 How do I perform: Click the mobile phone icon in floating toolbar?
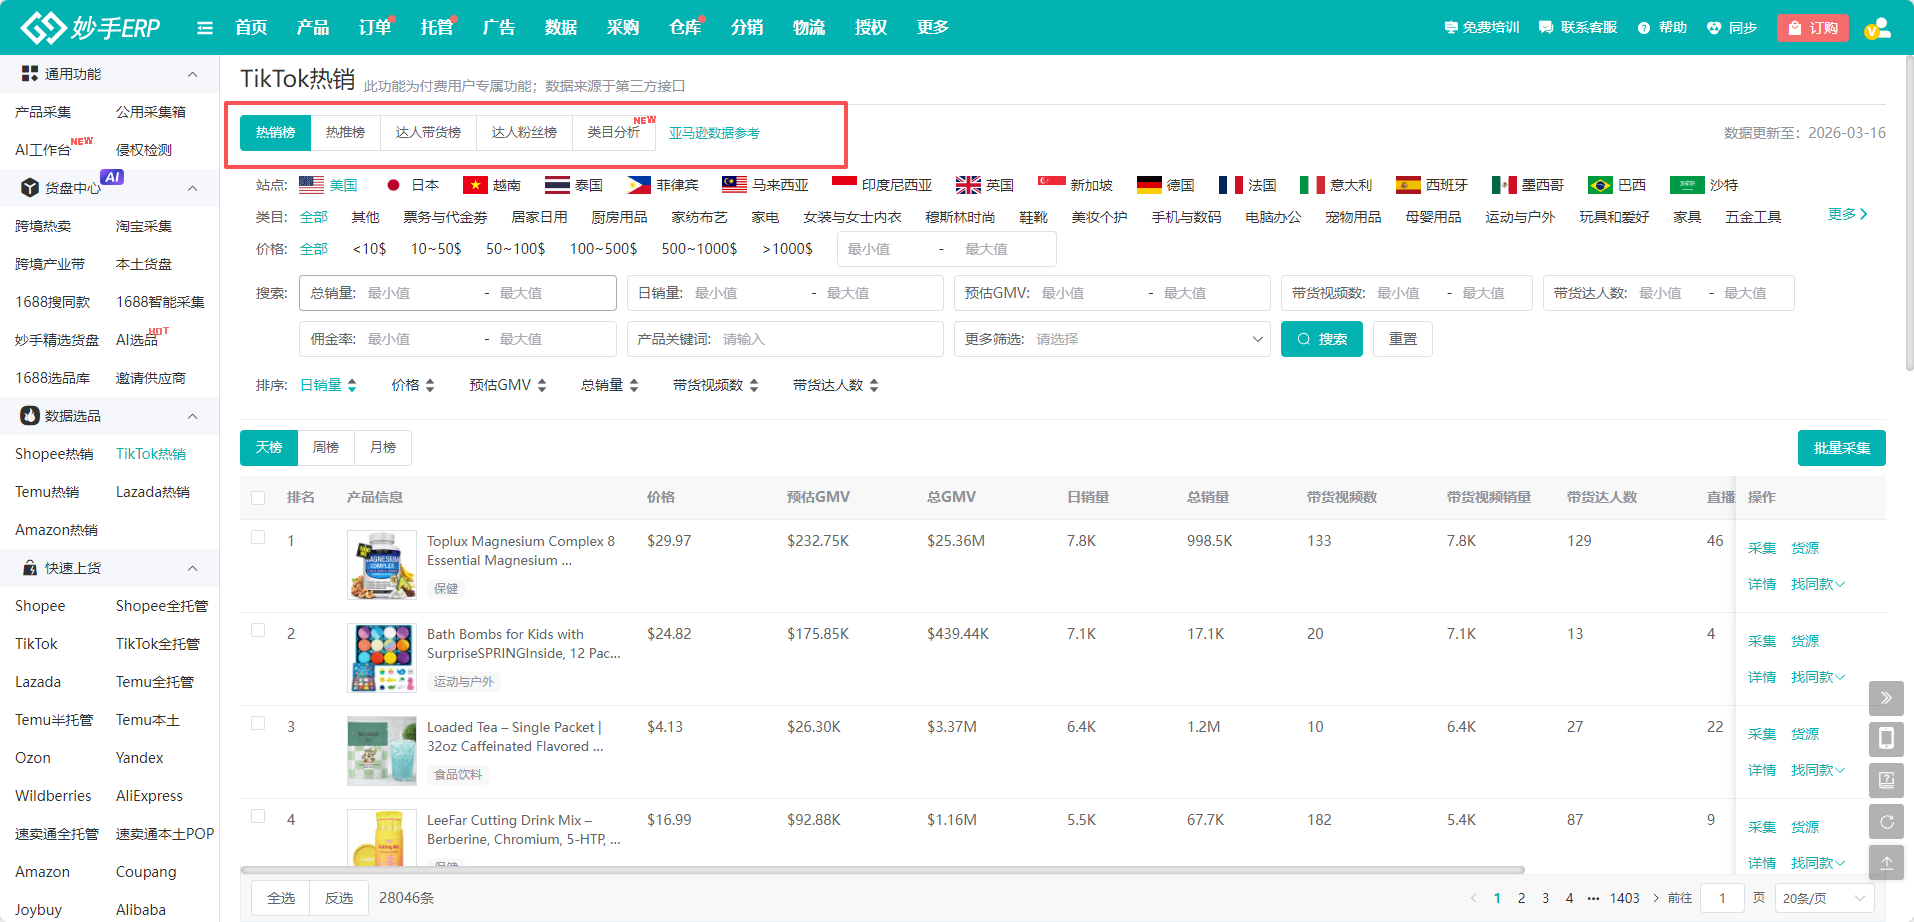(x=1885, y=739)
